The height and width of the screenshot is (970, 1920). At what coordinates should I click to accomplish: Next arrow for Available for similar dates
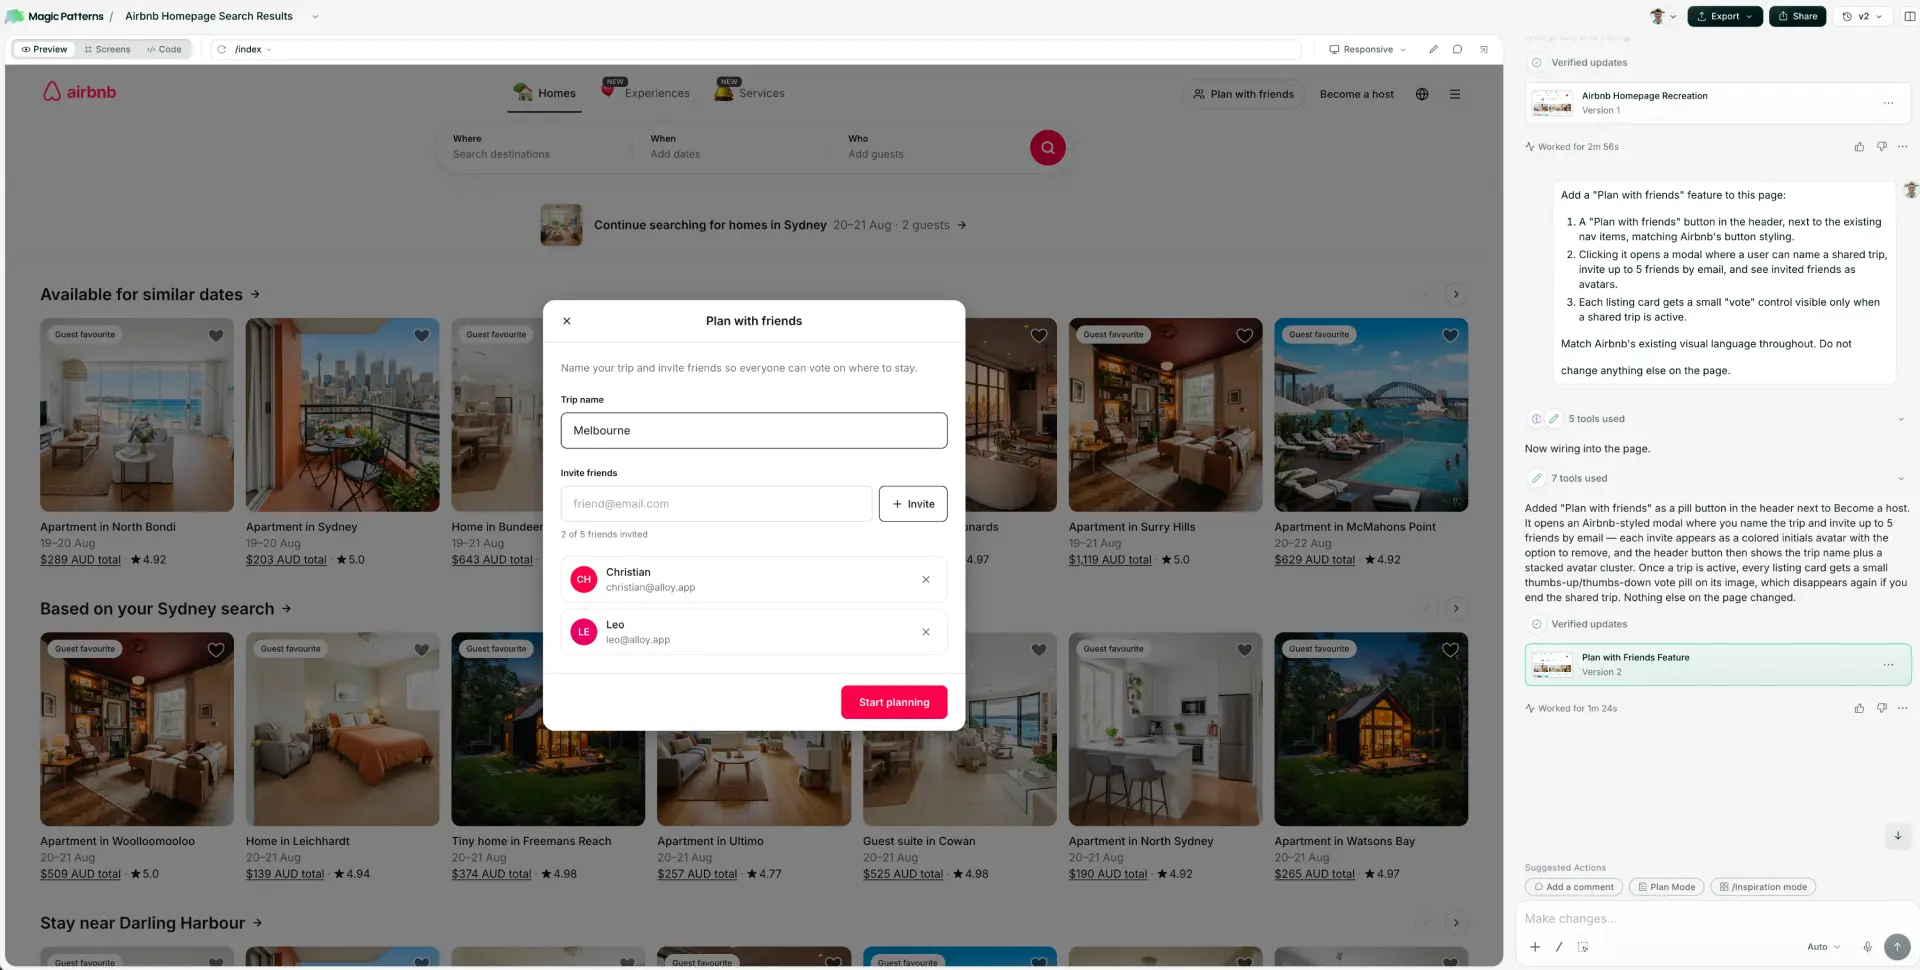point(1456,294)
